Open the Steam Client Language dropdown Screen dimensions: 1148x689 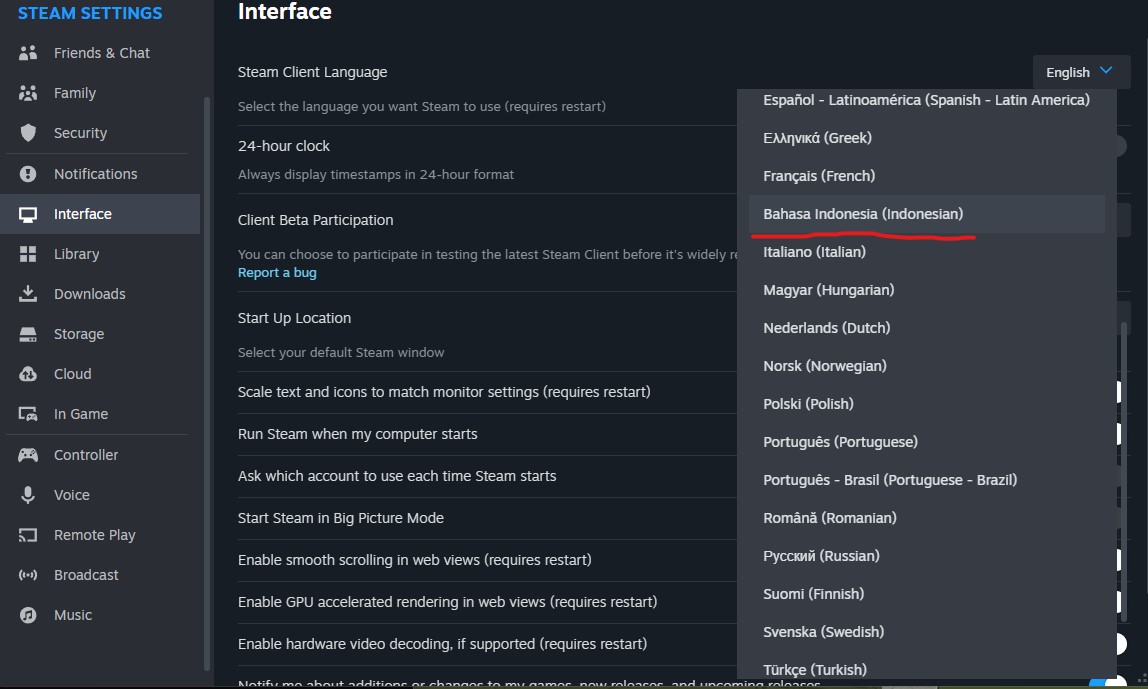[1081, 72]
